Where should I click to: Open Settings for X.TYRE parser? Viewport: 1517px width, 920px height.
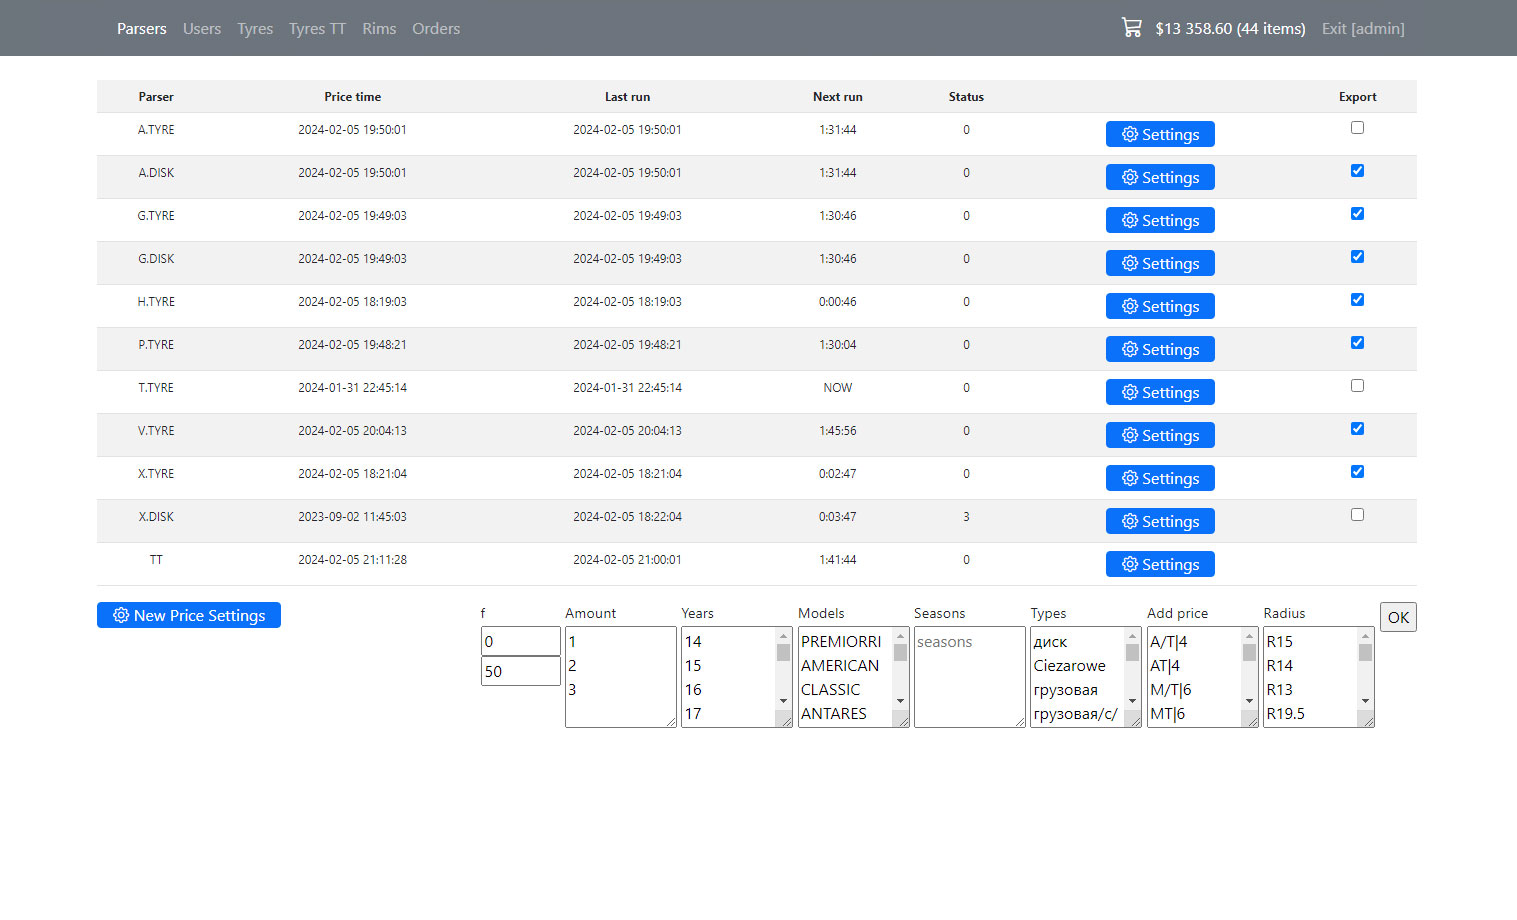(x=1160, y=478)
